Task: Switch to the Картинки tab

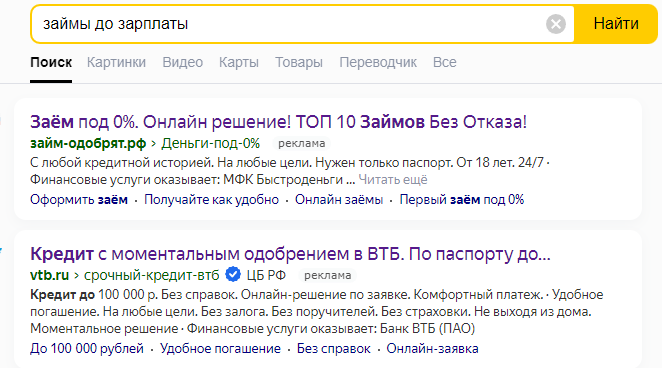Action: point(116,62)
